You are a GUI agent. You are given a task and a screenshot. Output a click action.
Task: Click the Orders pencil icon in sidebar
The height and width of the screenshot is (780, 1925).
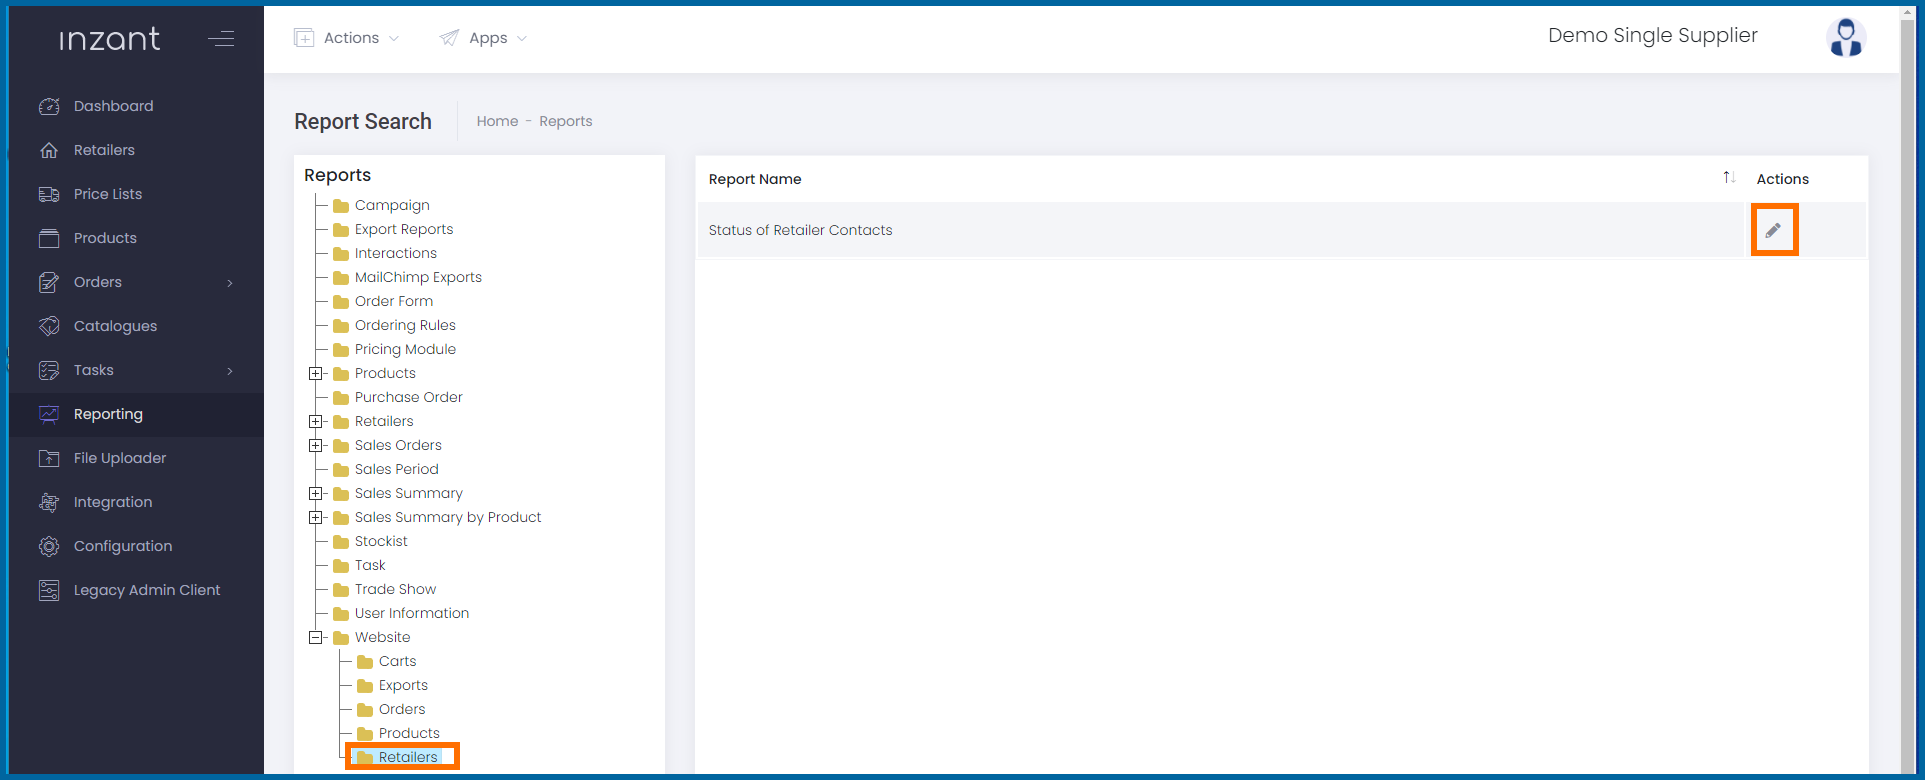pyautogui.click(x=49, y=282)
